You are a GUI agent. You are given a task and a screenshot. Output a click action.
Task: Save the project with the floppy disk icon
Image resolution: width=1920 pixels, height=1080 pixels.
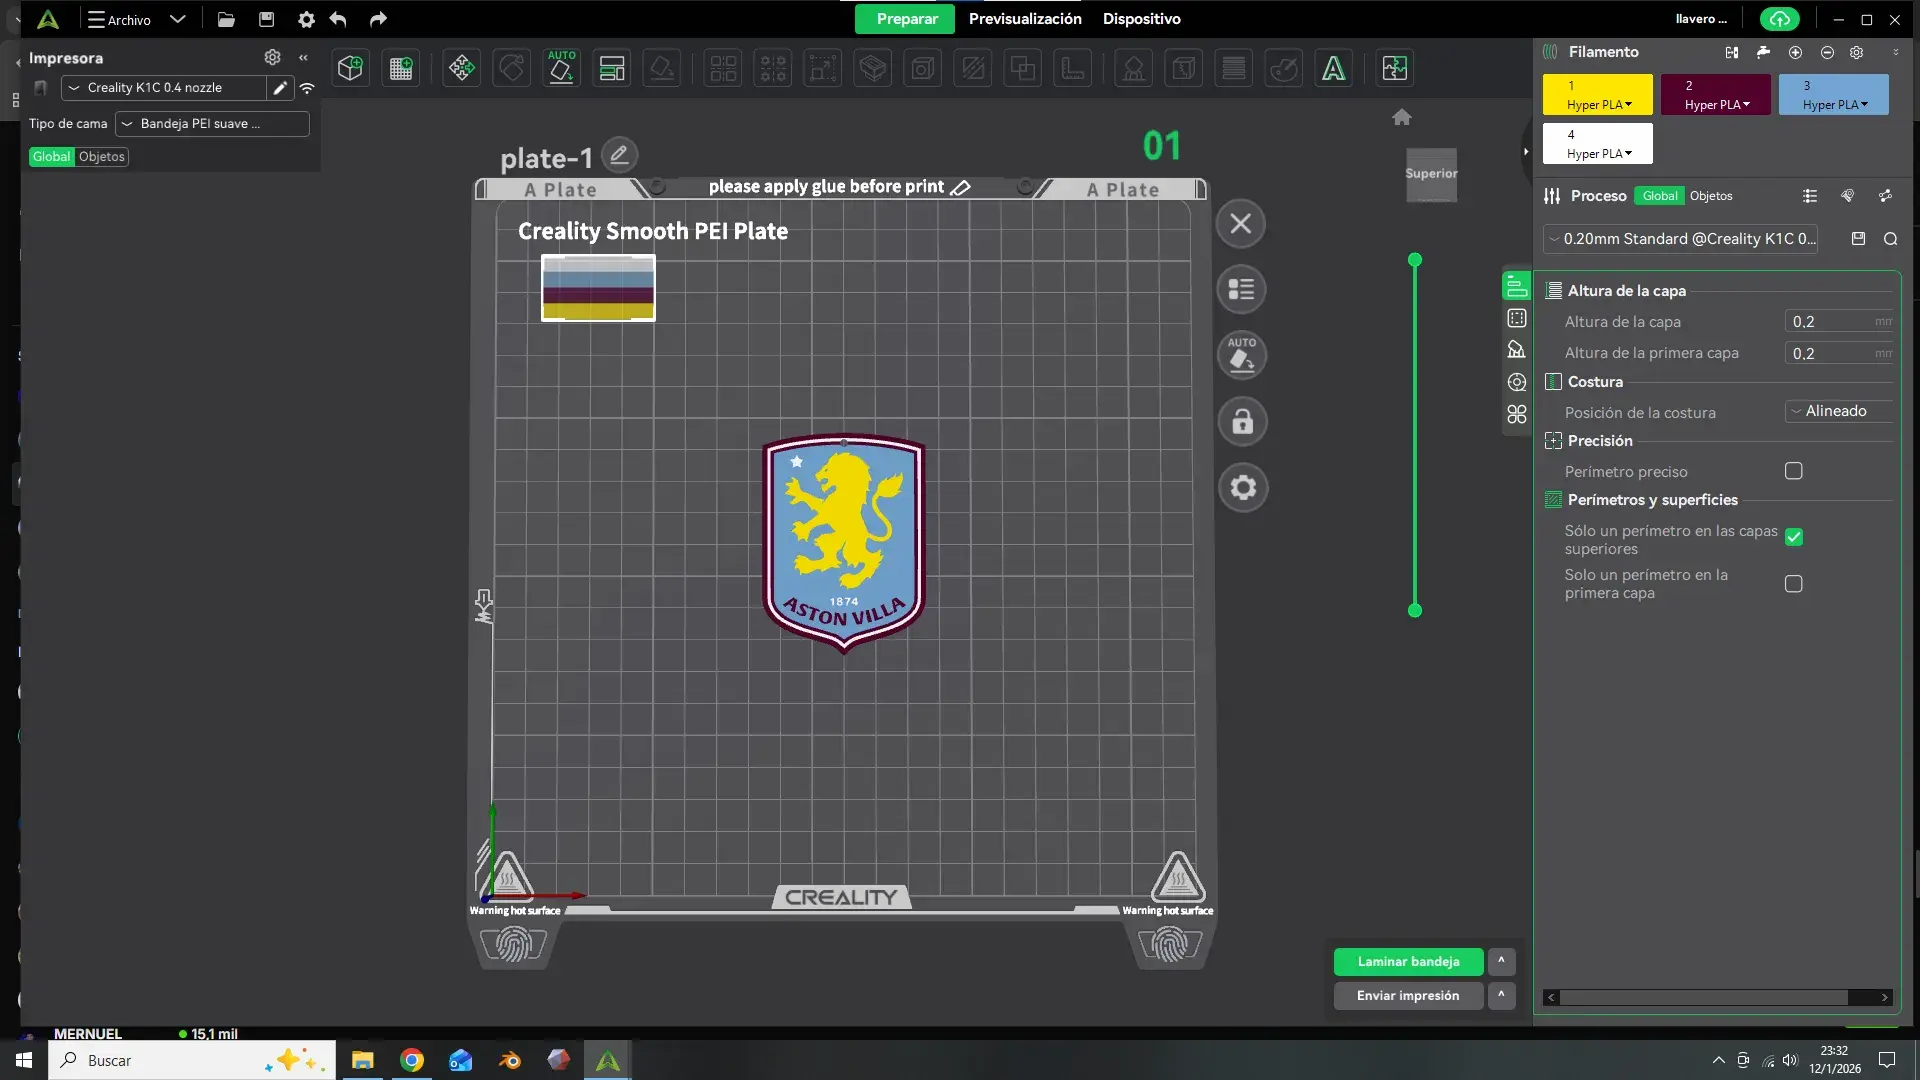(266, 19)
